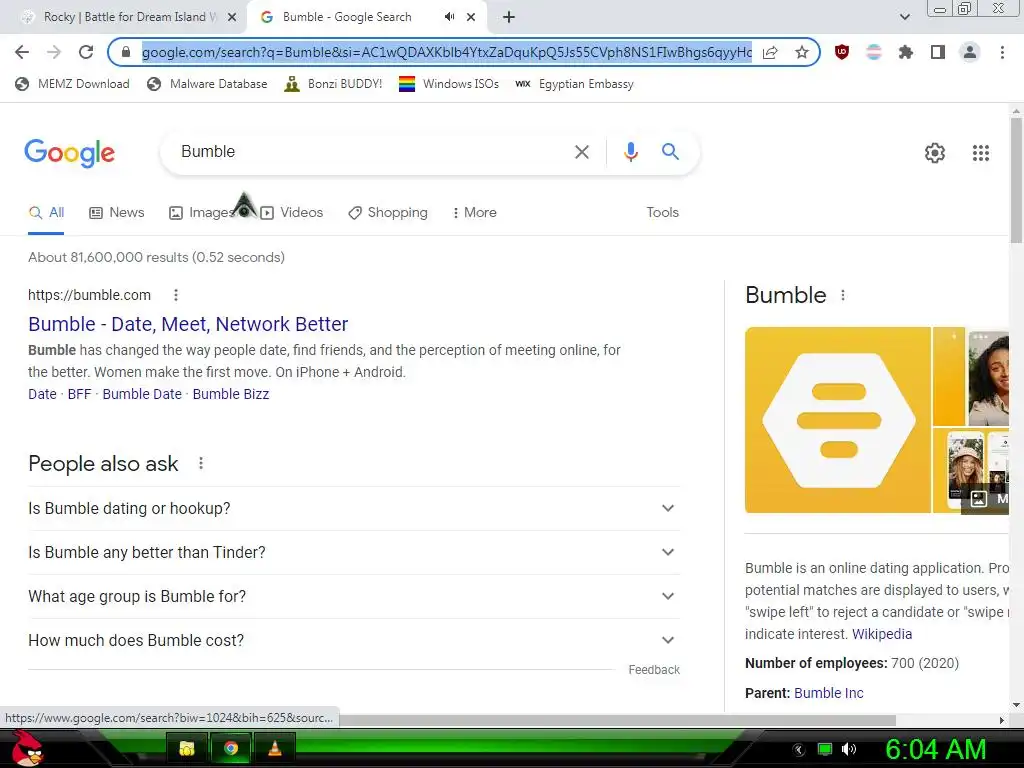Open the Extensions puzzle piece menu
The width and height of the screenshot is (1024, 768).
click(906, 52)
